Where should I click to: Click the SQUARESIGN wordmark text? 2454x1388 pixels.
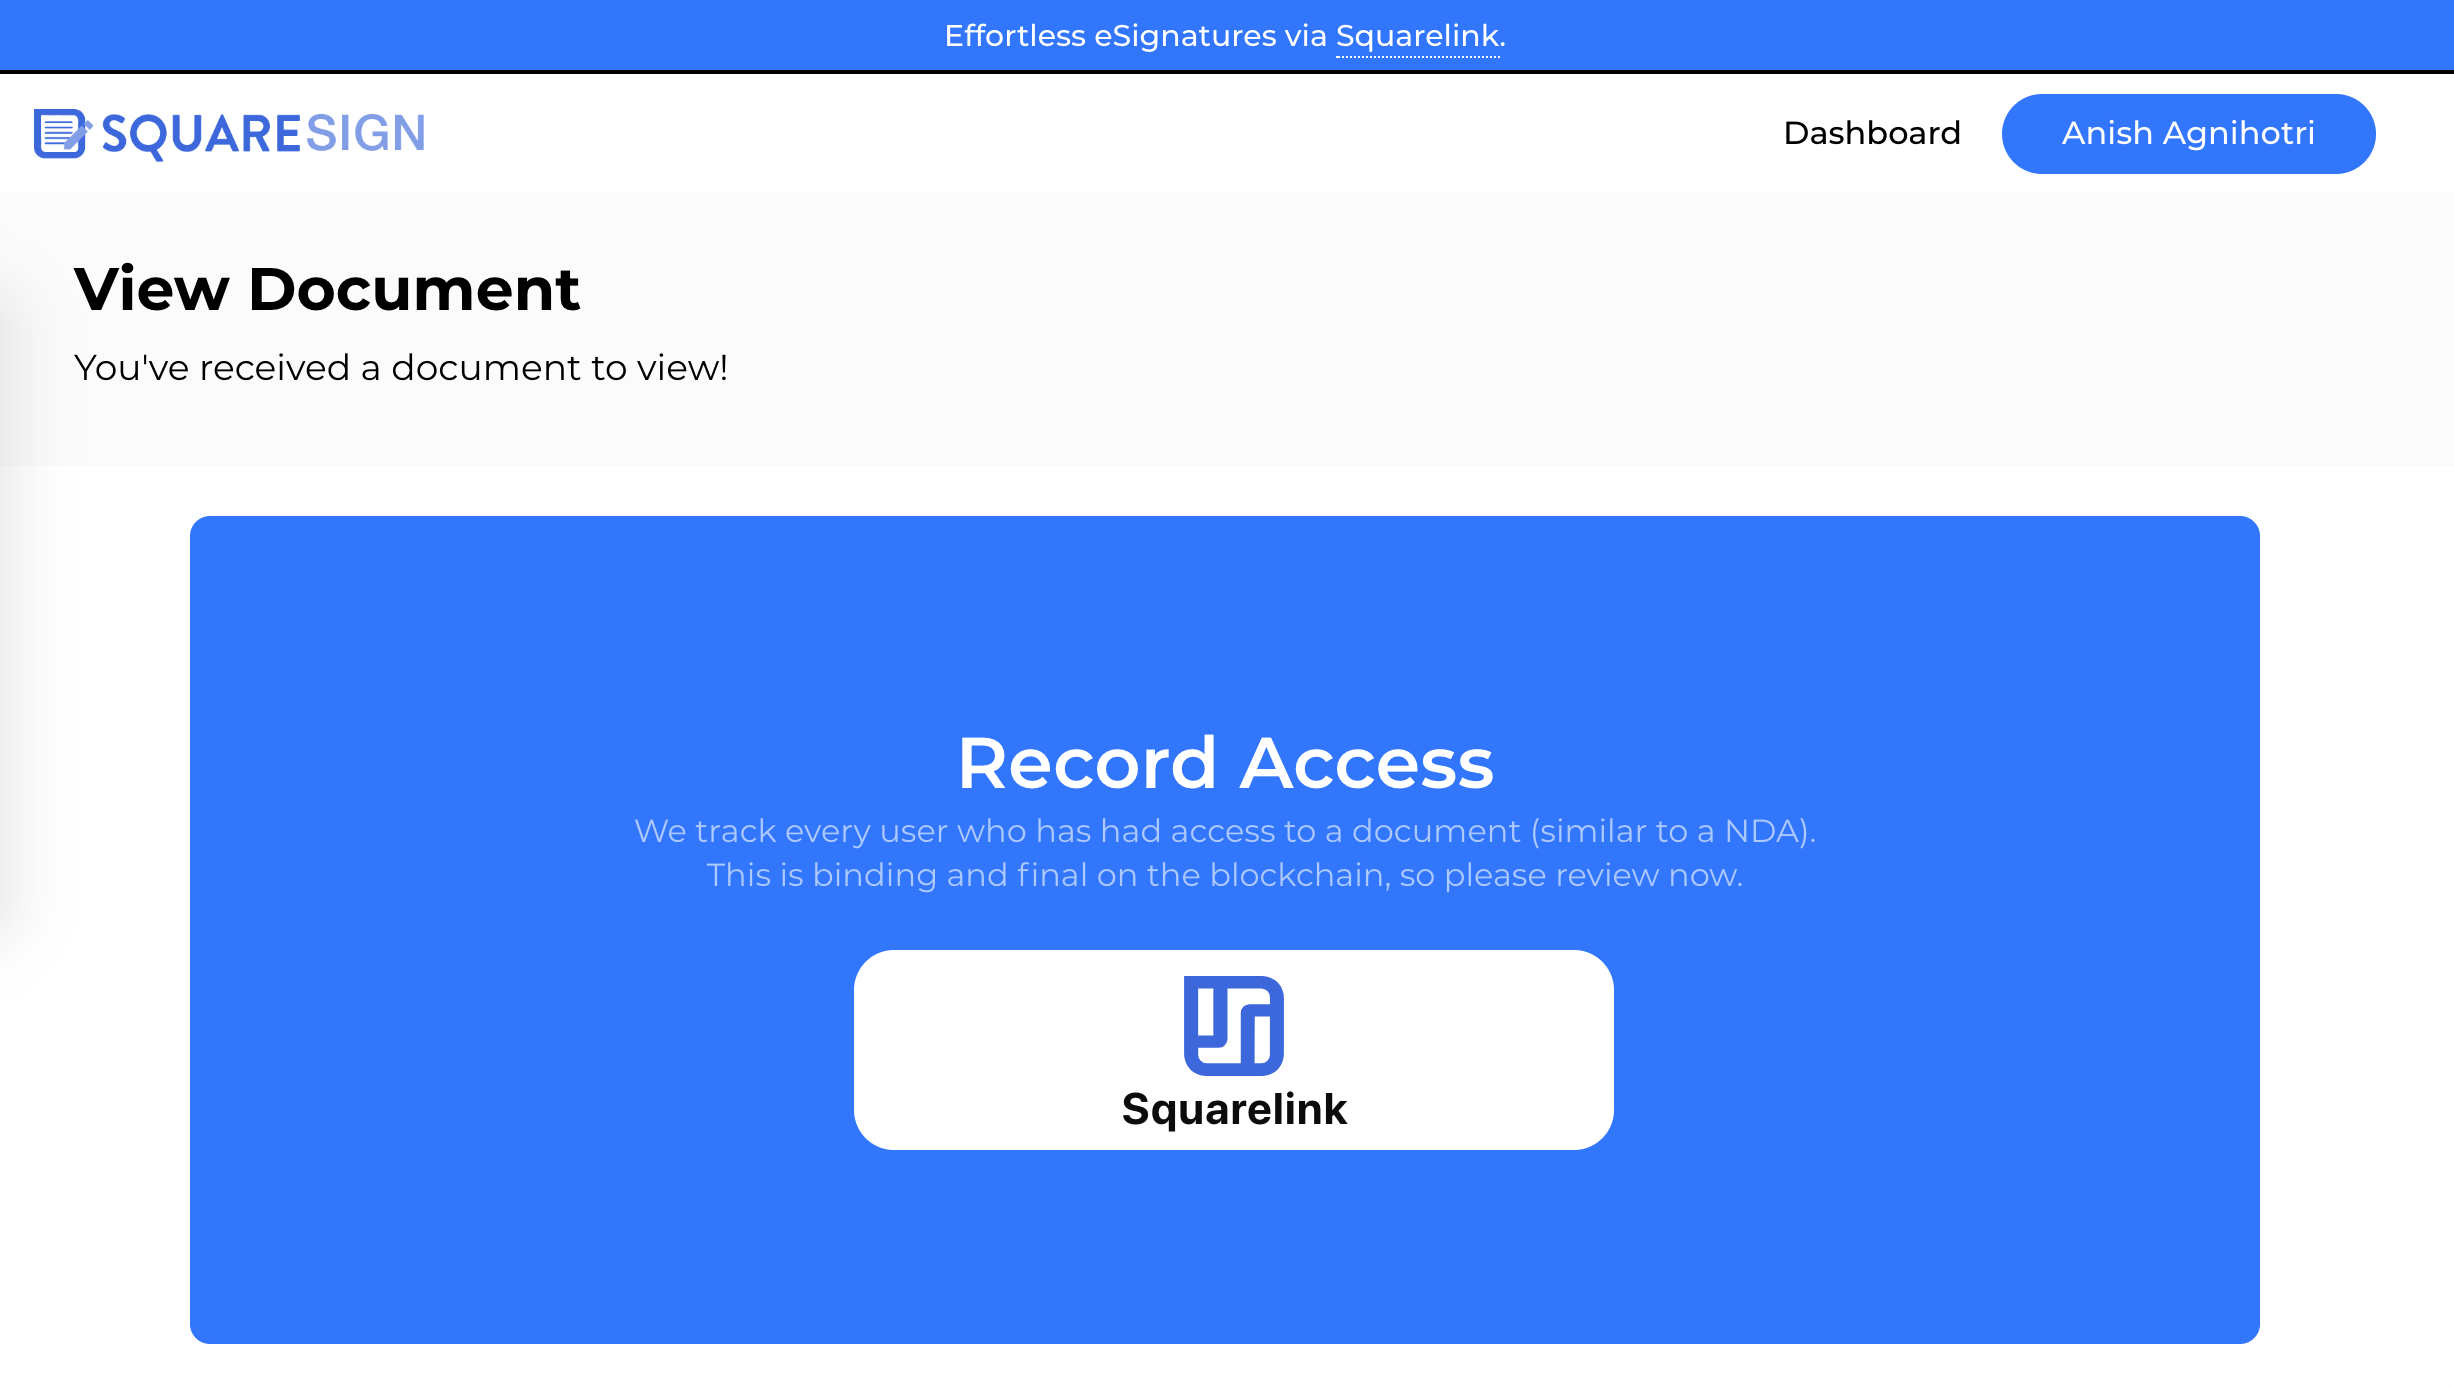point(263,134)
